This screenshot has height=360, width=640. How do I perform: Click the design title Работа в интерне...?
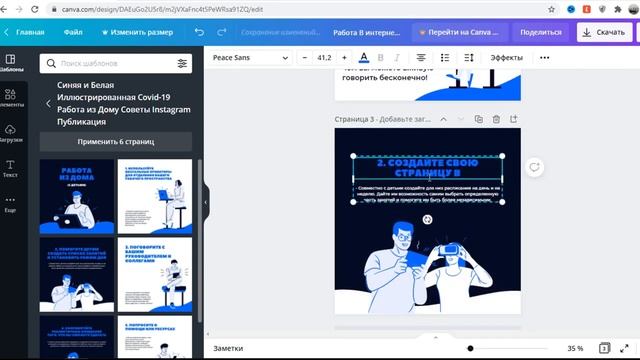tap(367, 32)
